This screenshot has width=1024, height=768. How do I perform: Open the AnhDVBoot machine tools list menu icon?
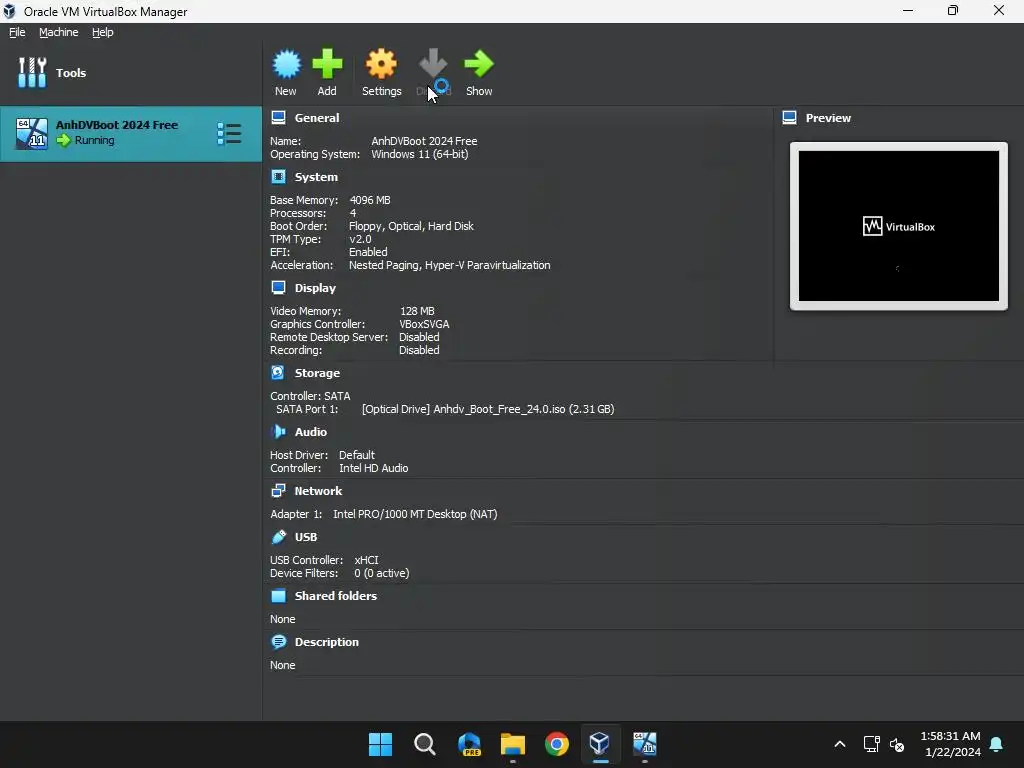tap(229, 134)
